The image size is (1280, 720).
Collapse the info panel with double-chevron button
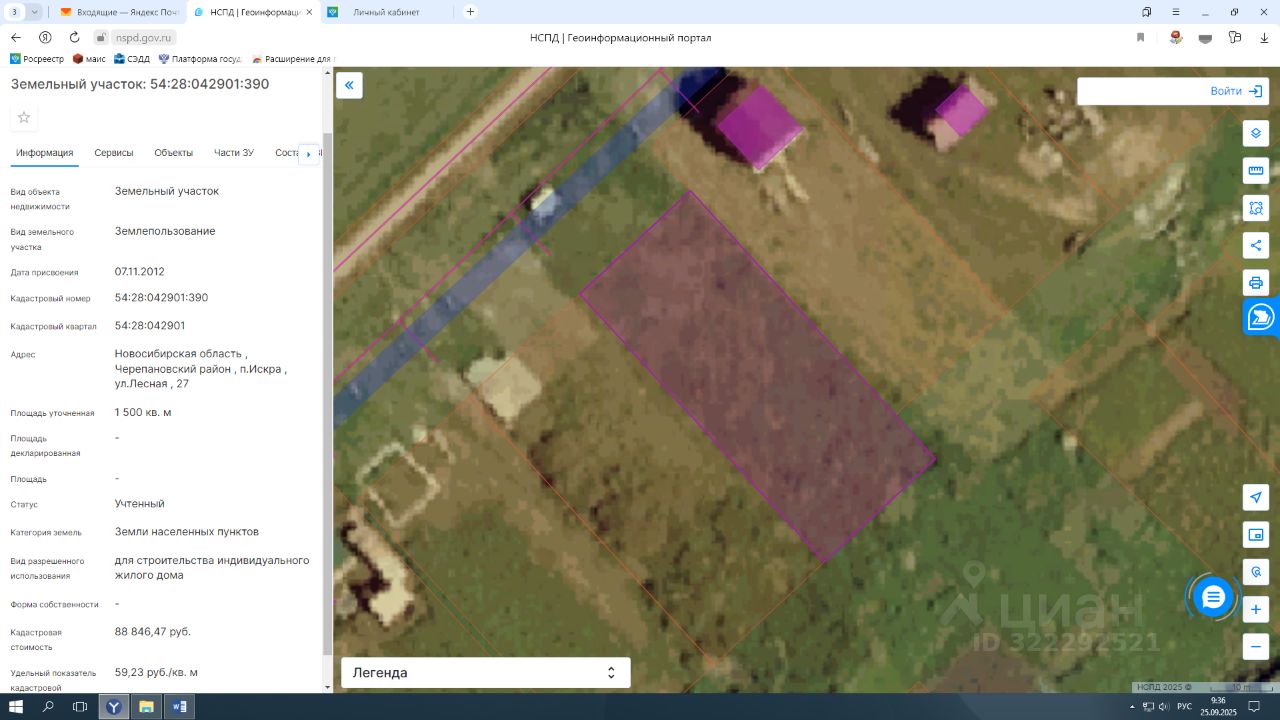pyautogui.click(x=349, y=85)
